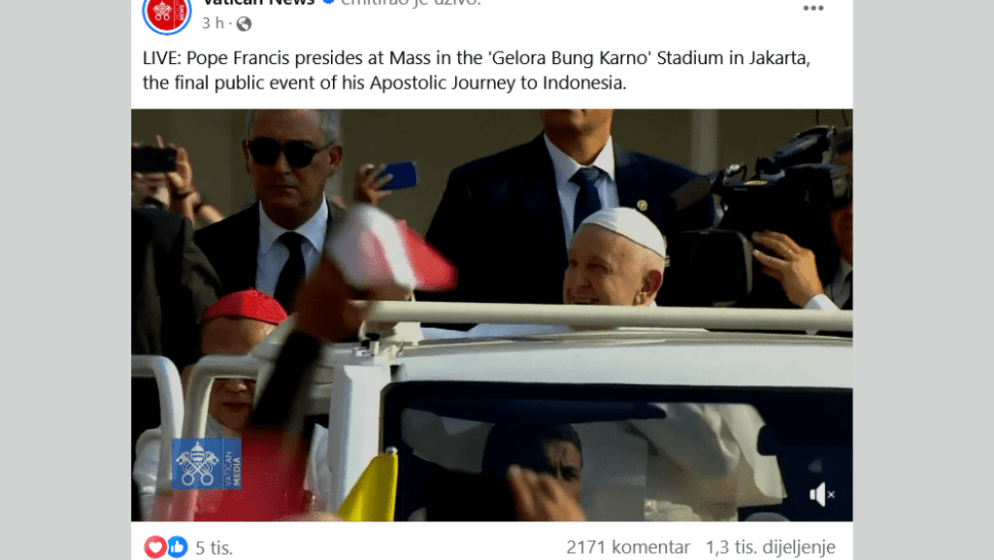
Task: Click the heart reaction icon
Action: click(155, 547)
